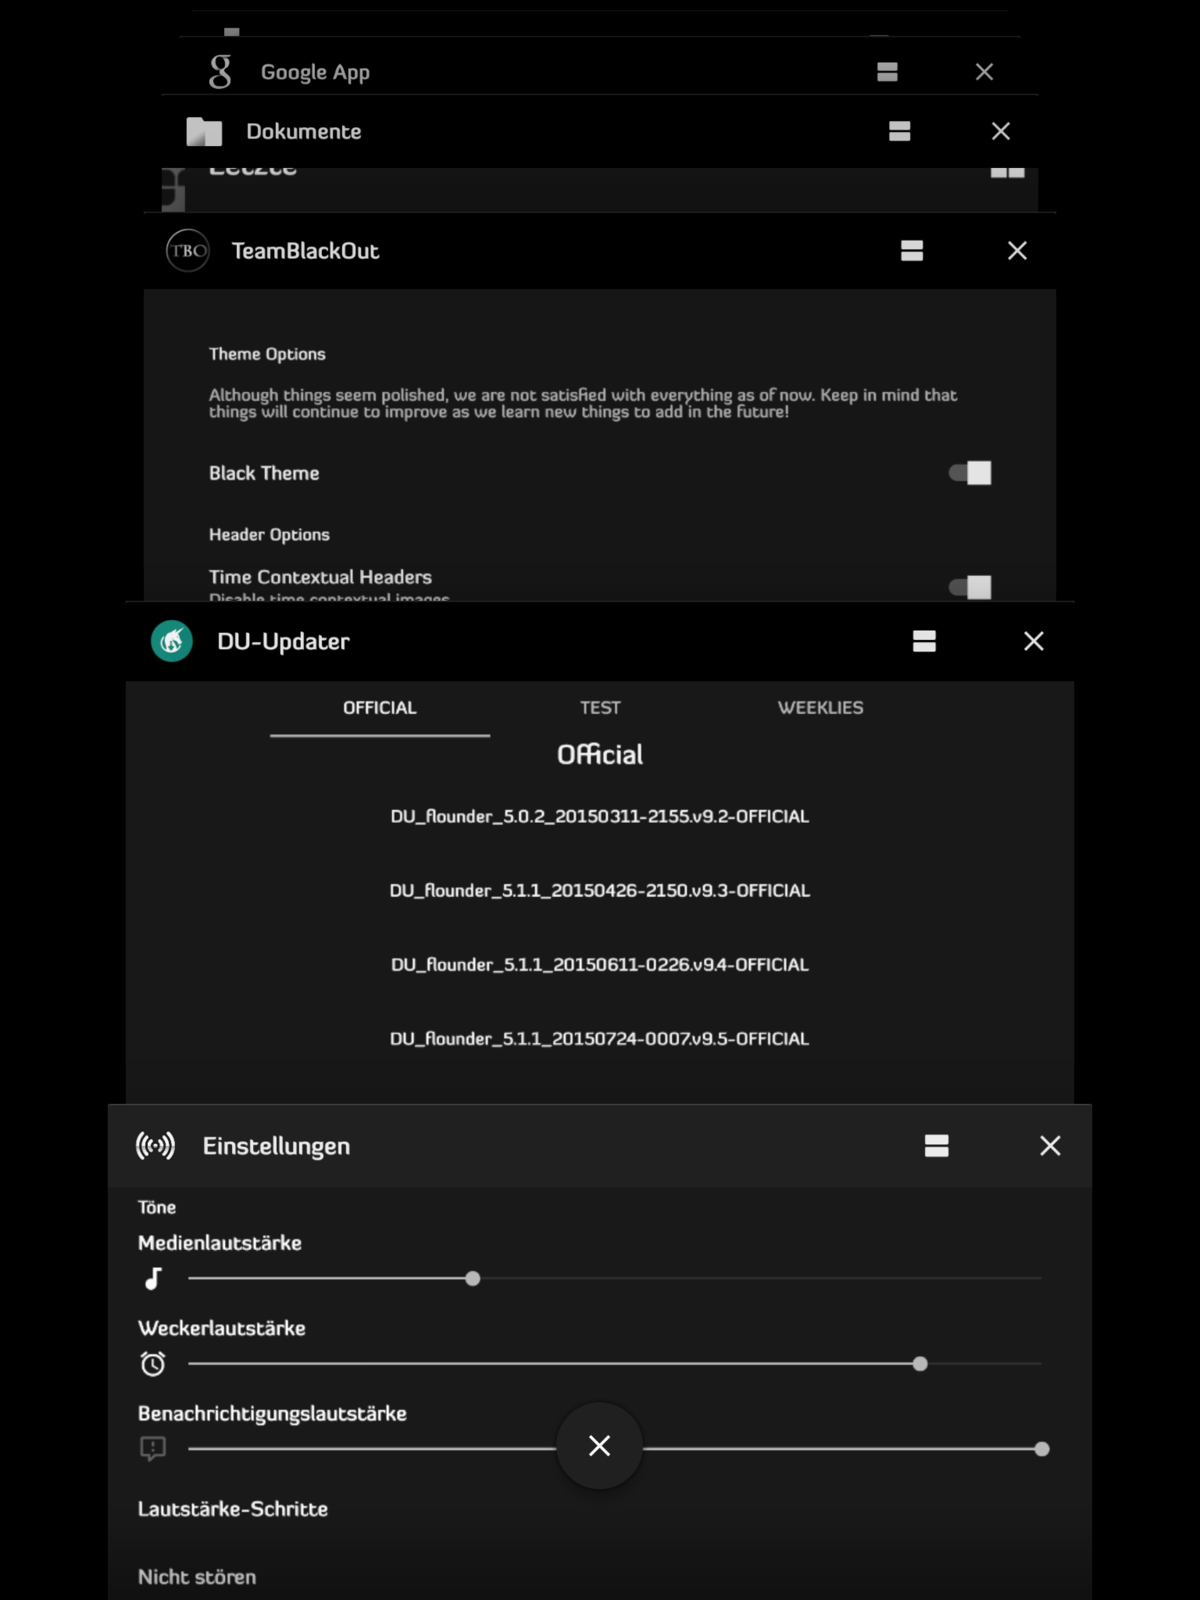Open the DU_flounder v9.5 OFFICIAL build
Screen dimensions: 1200x1600
point(600,1039)
